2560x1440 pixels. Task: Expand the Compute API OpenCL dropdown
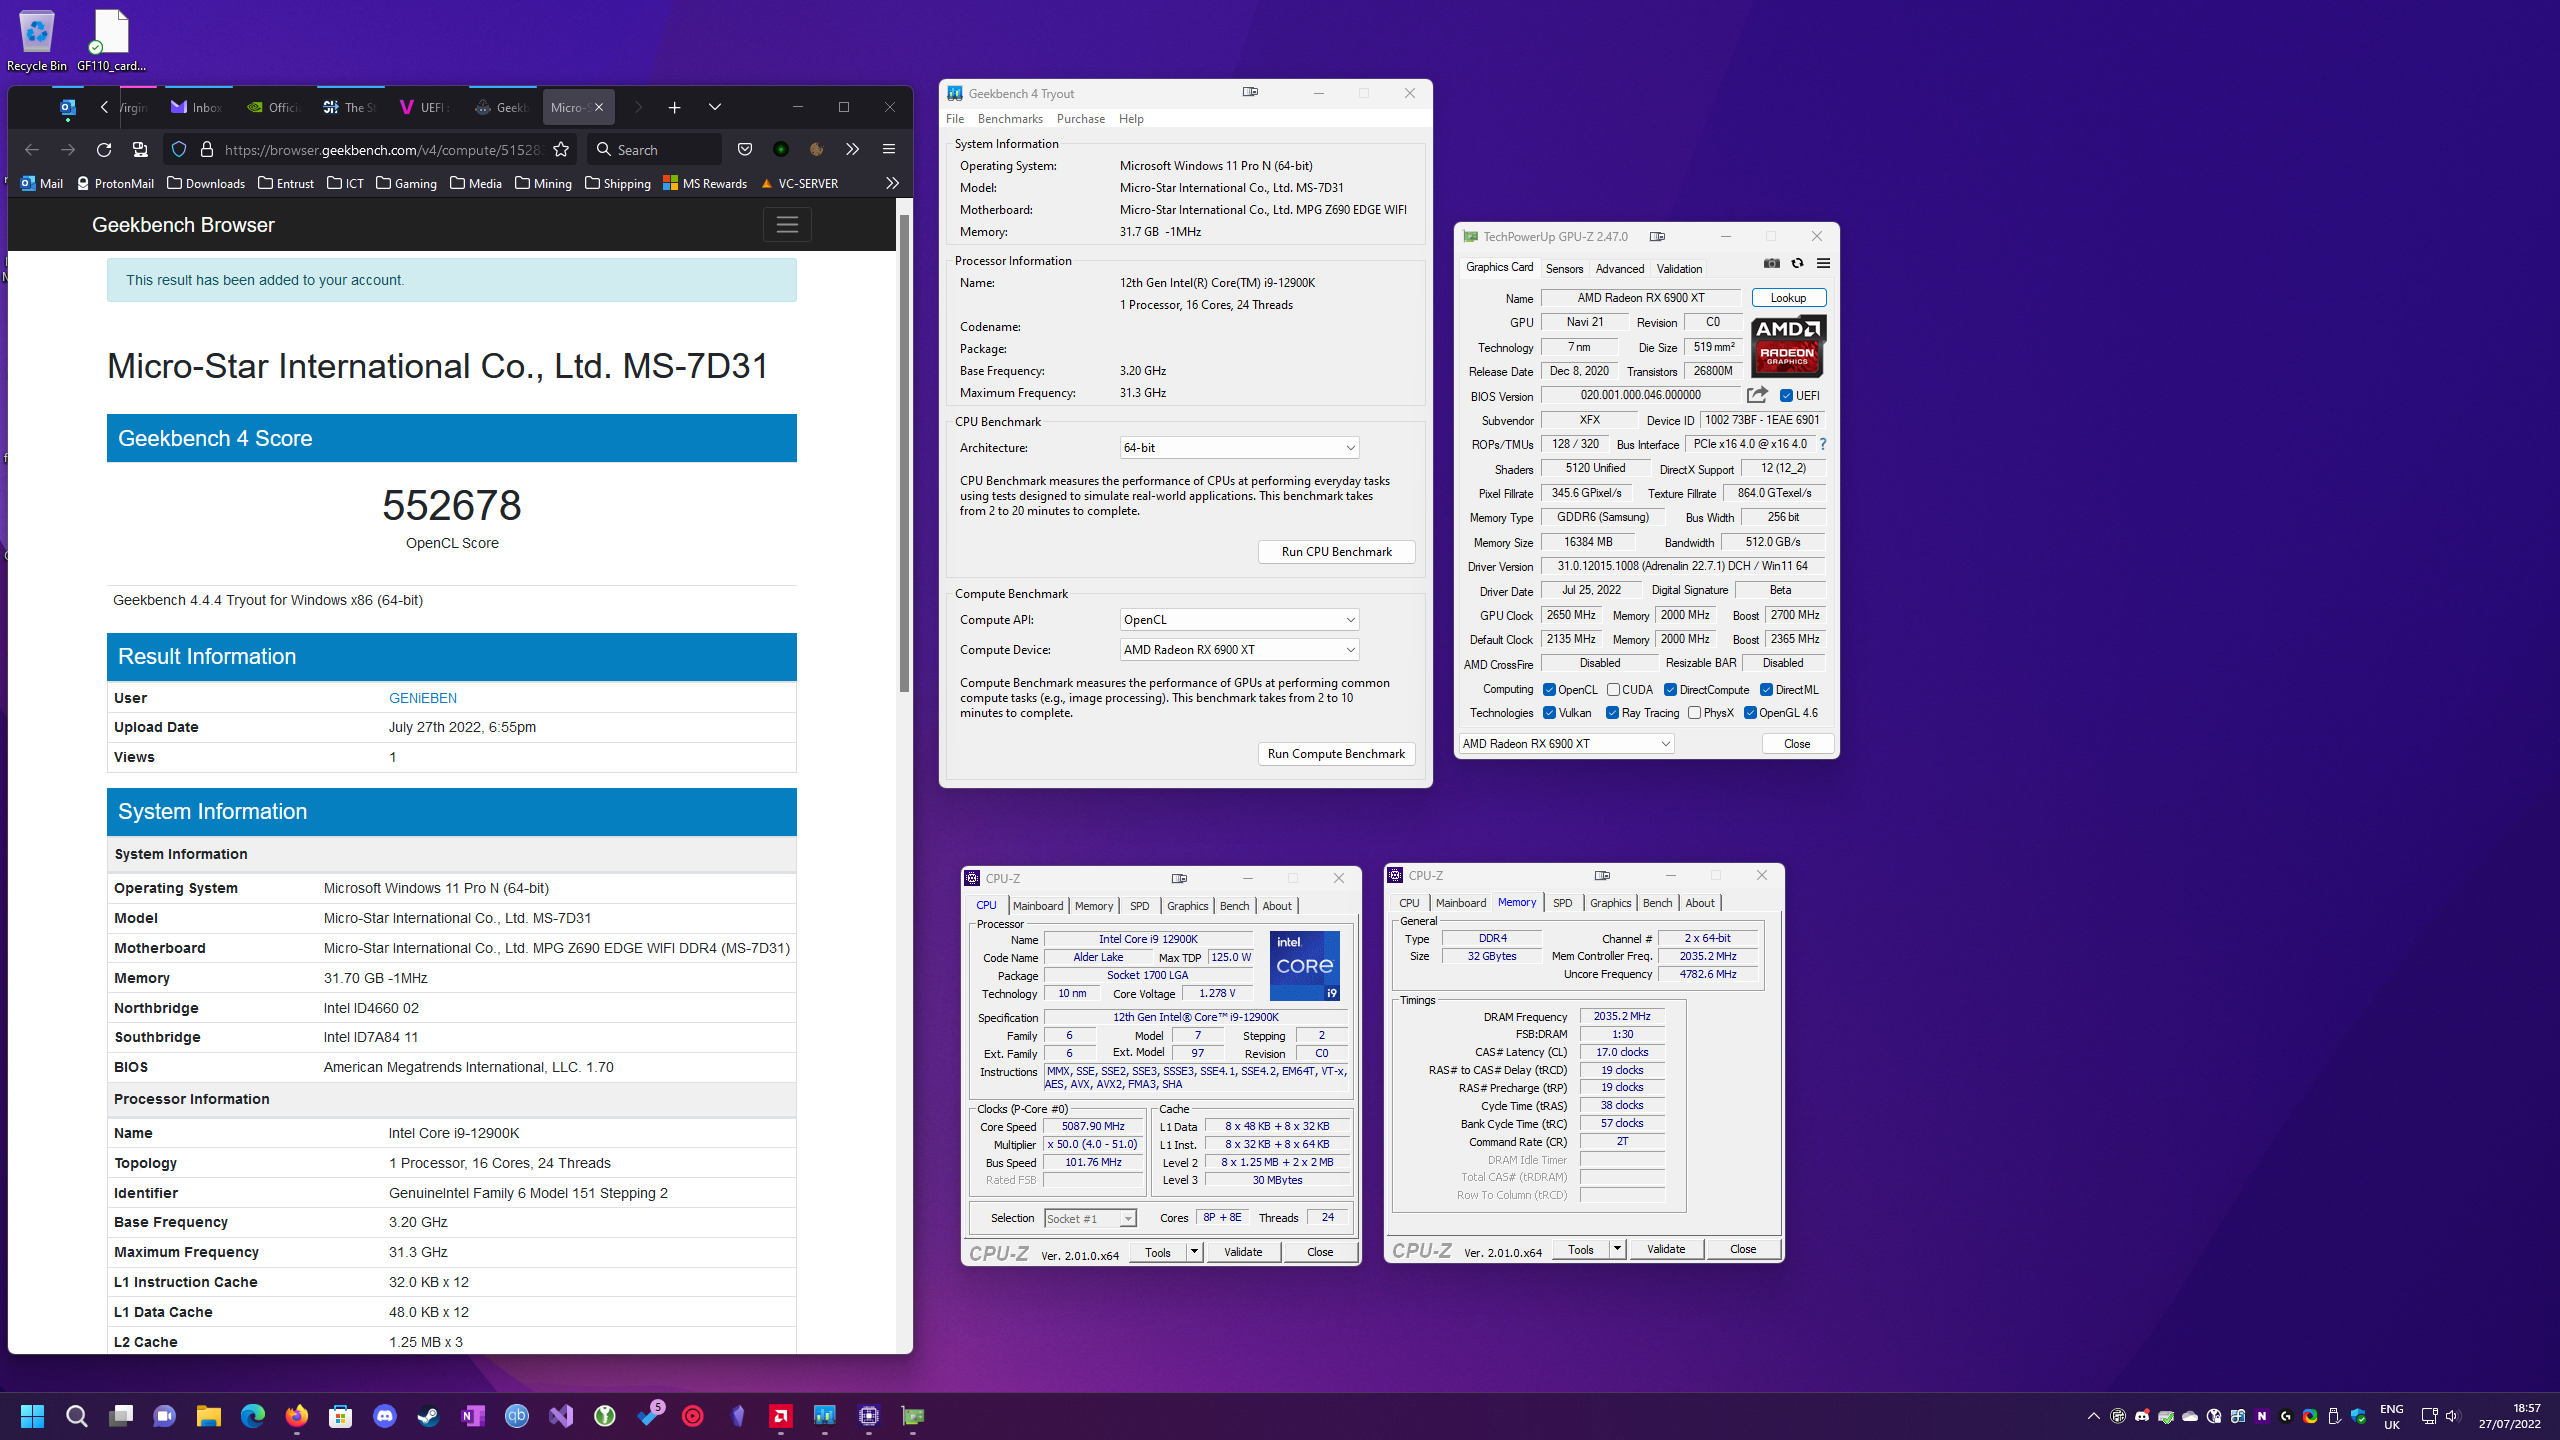1239,620
